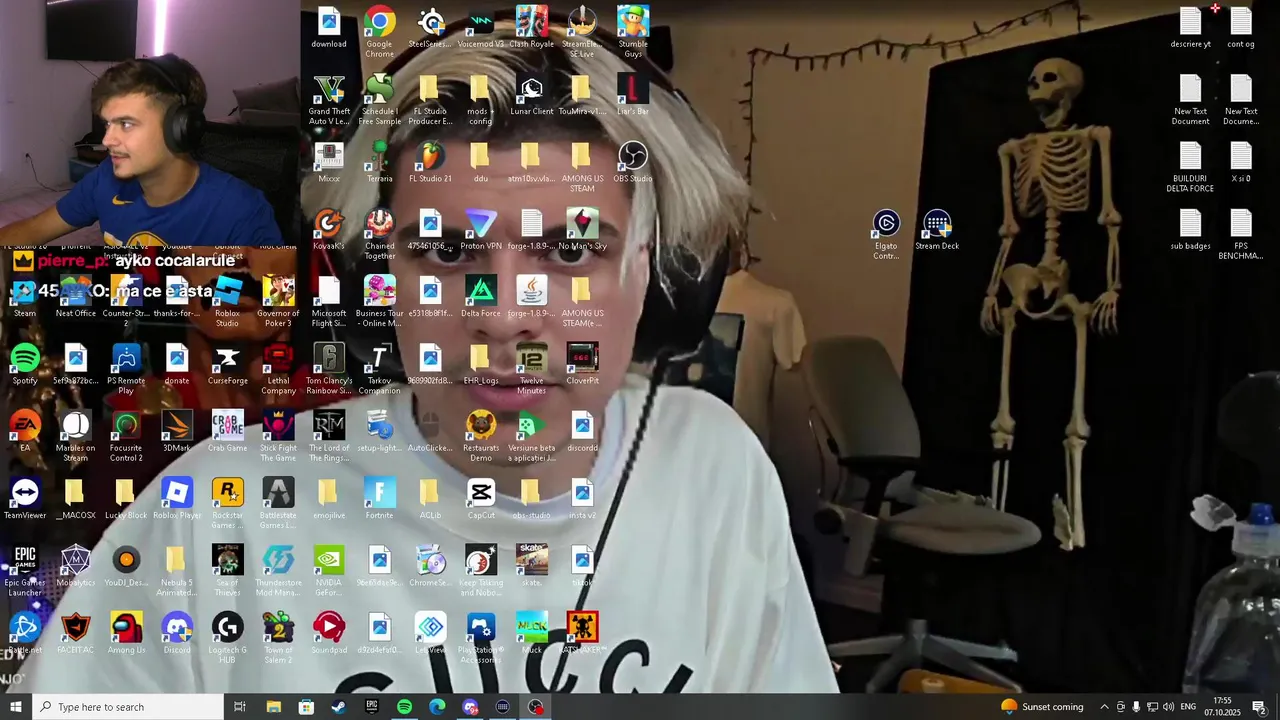Screen dimensions: 1280x720
Task: Select the Stream Deck desktop shortcut
Action: coord(937,229)
